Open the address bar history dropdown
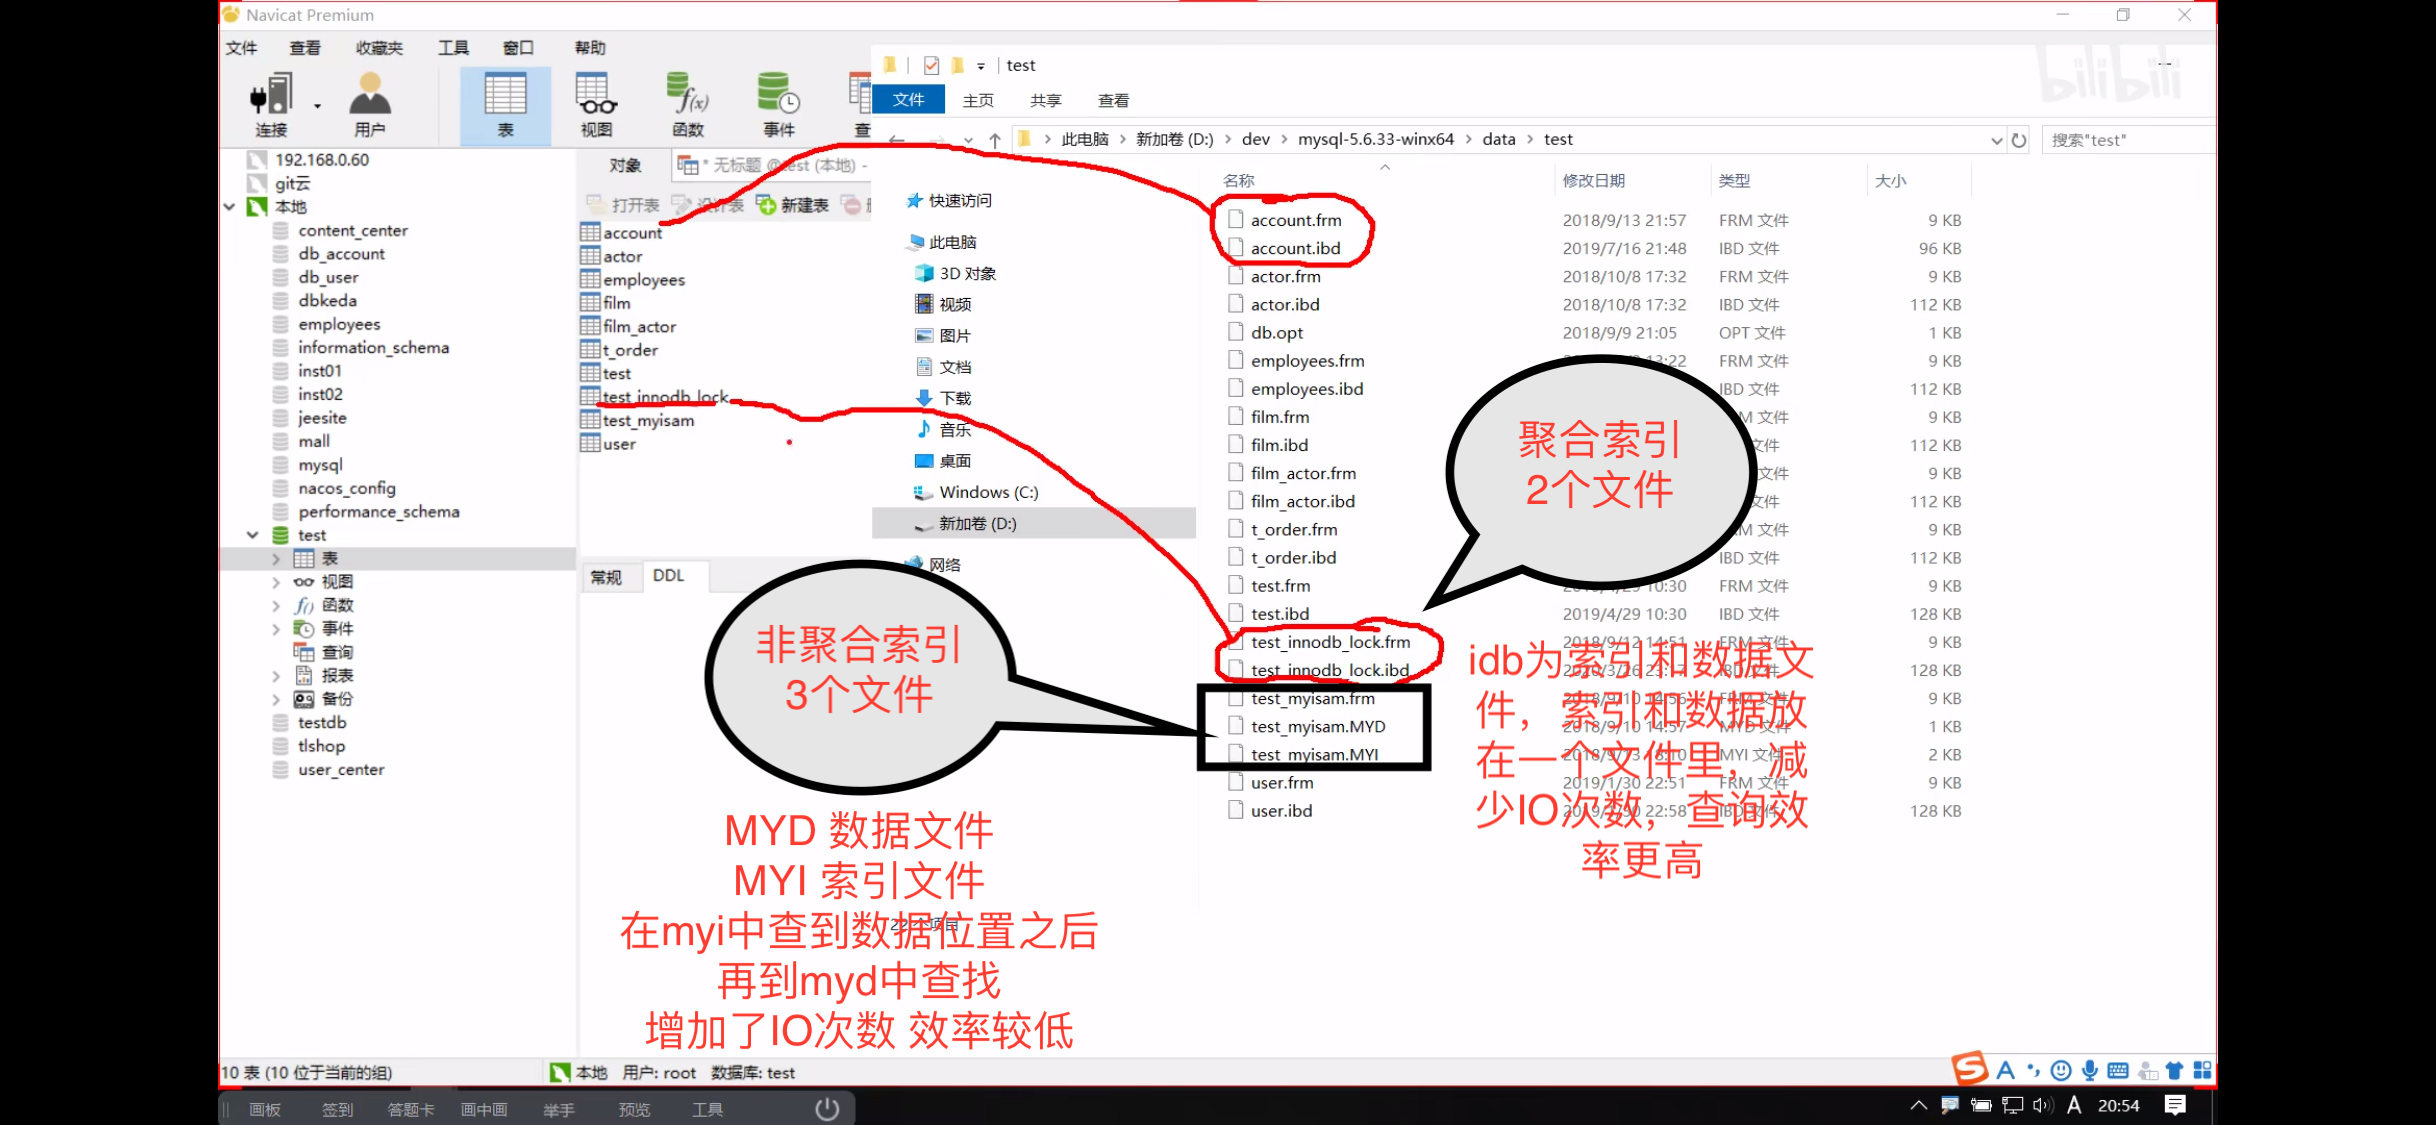Screen dimensions: 2436x1125 coord(1996,140)
